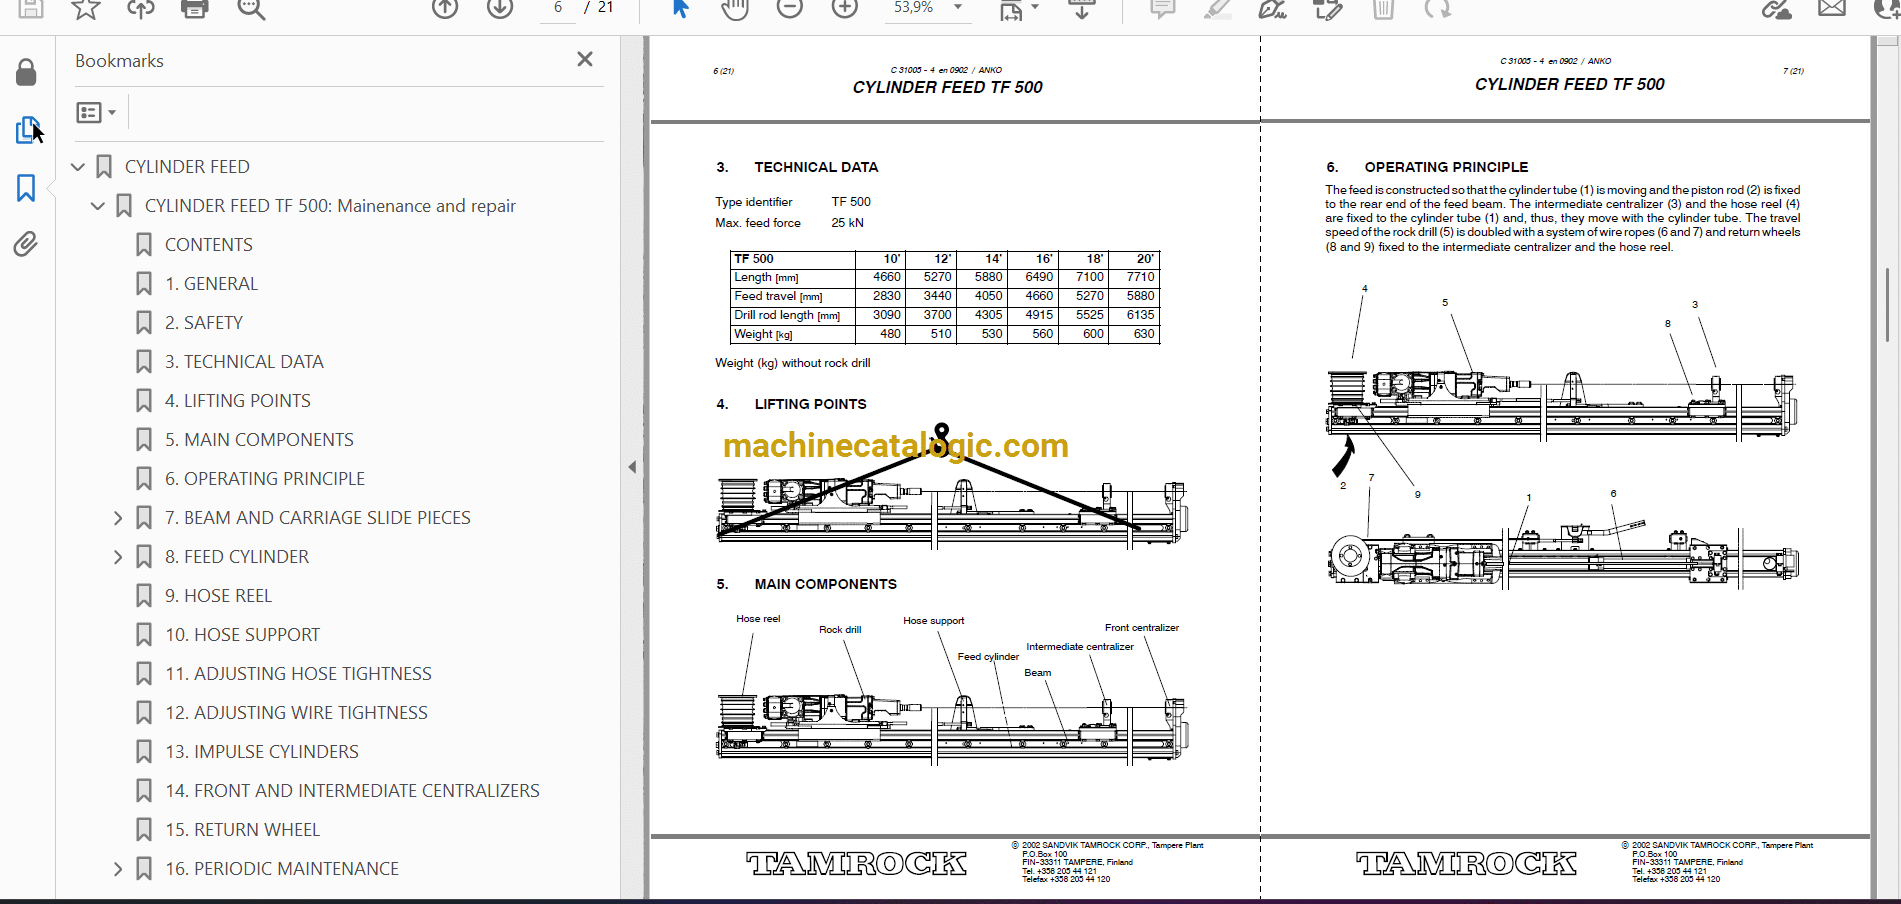Screen dimensions: 1901x904
Task: Send document by email envelope icon
Action: (1832, 8)
